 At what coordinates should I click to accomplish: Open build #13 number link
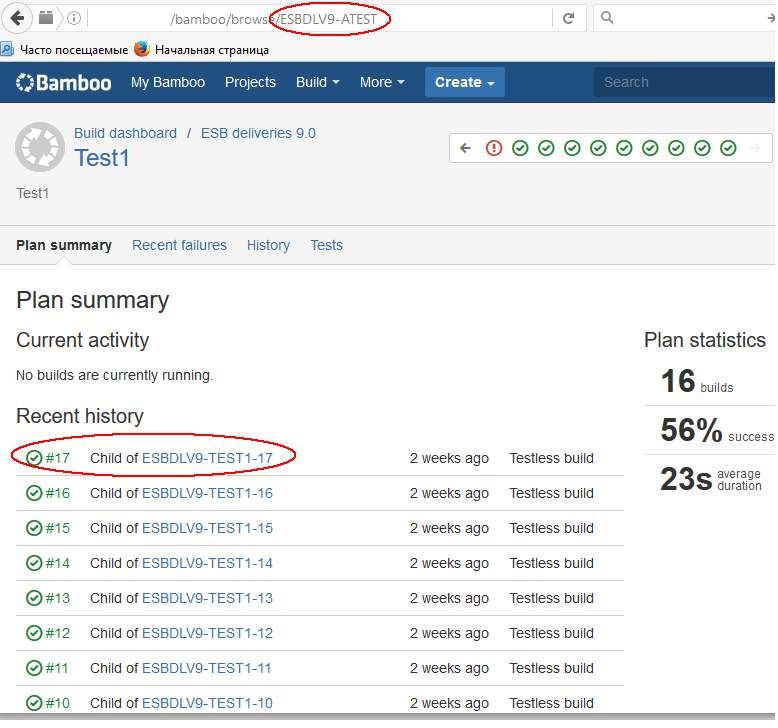point(58,598)
